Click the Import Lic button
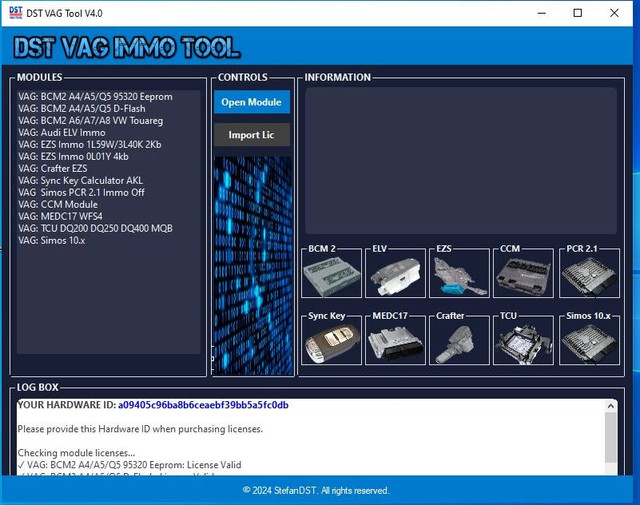The height and width of the screenshot is (505, 640). click(x=252, y=135)
